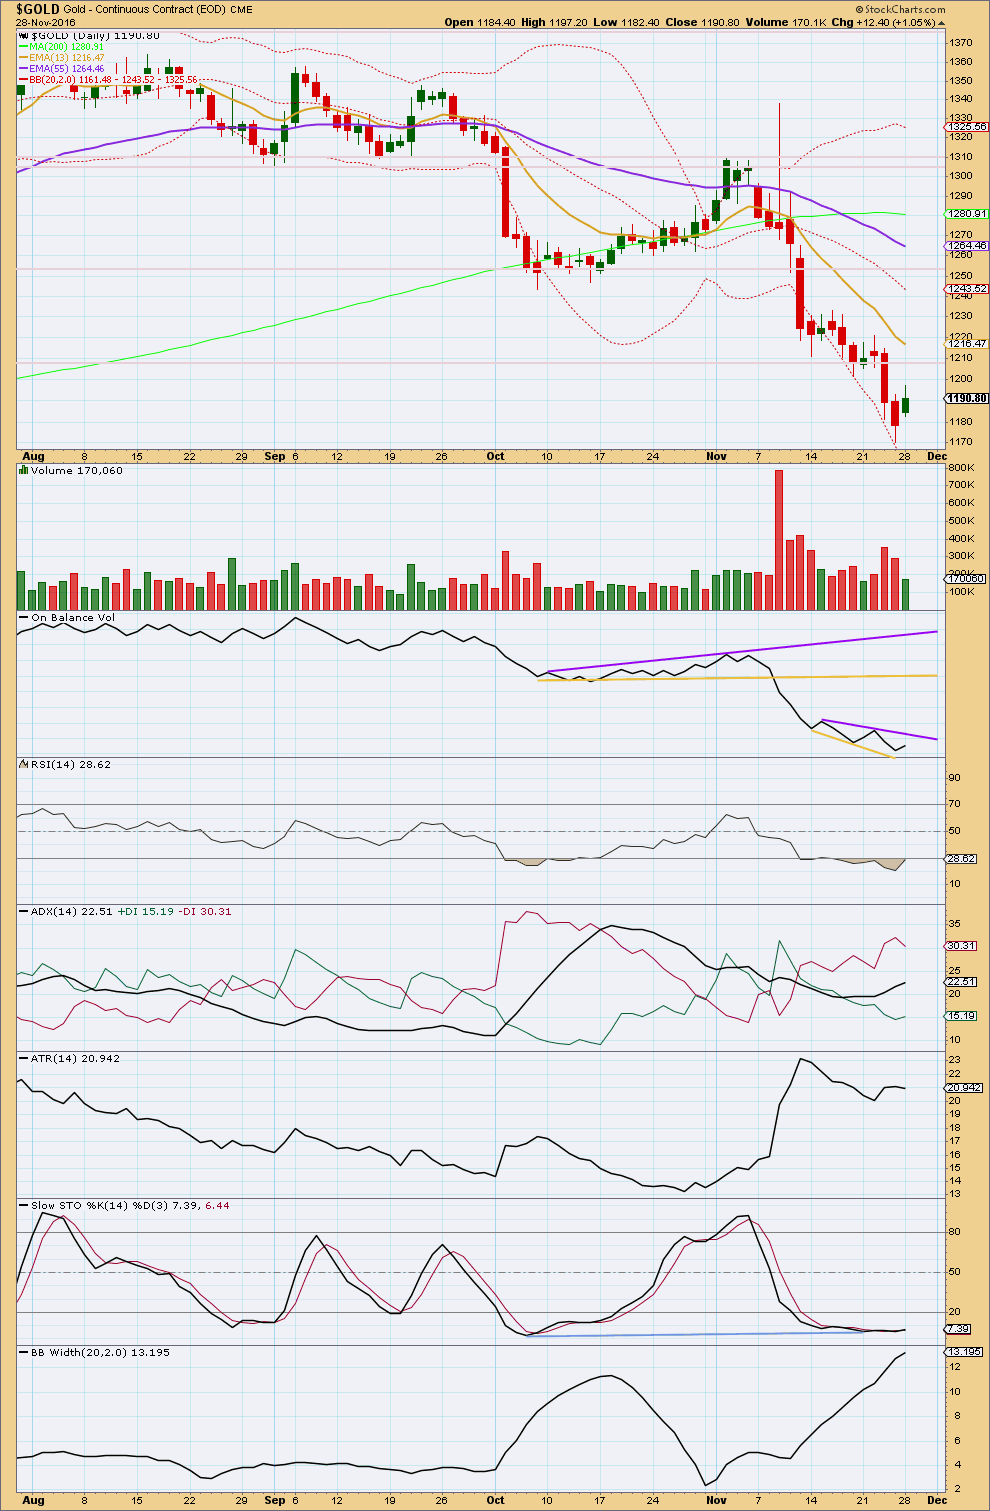This screenshot has height=1511, width=990.
Task: Click the Sep label under price chart
Action: pos(276,456)
